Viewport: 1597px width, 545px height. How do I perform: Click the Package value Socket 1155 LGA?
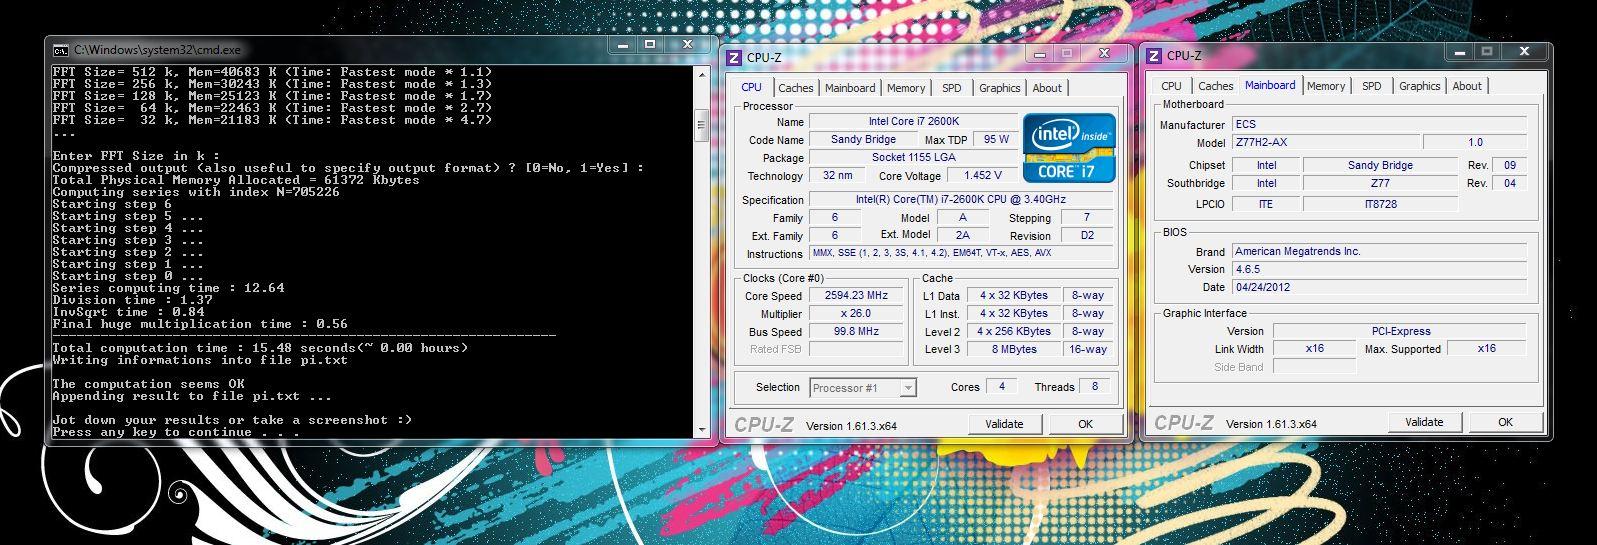[913, 158]
